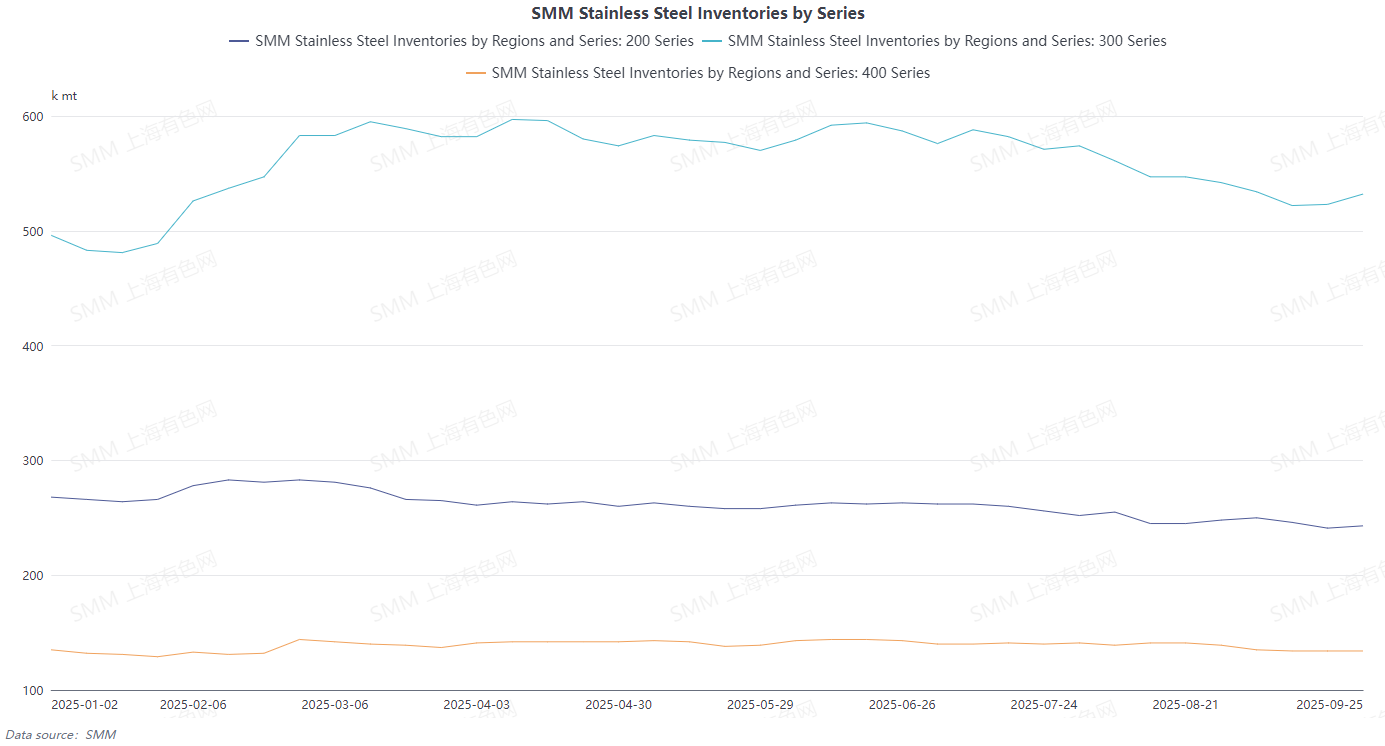Toggle the 200 Series legend entry
The image size is (1385, 746).
pyautogui.click(x=474, y=41)
